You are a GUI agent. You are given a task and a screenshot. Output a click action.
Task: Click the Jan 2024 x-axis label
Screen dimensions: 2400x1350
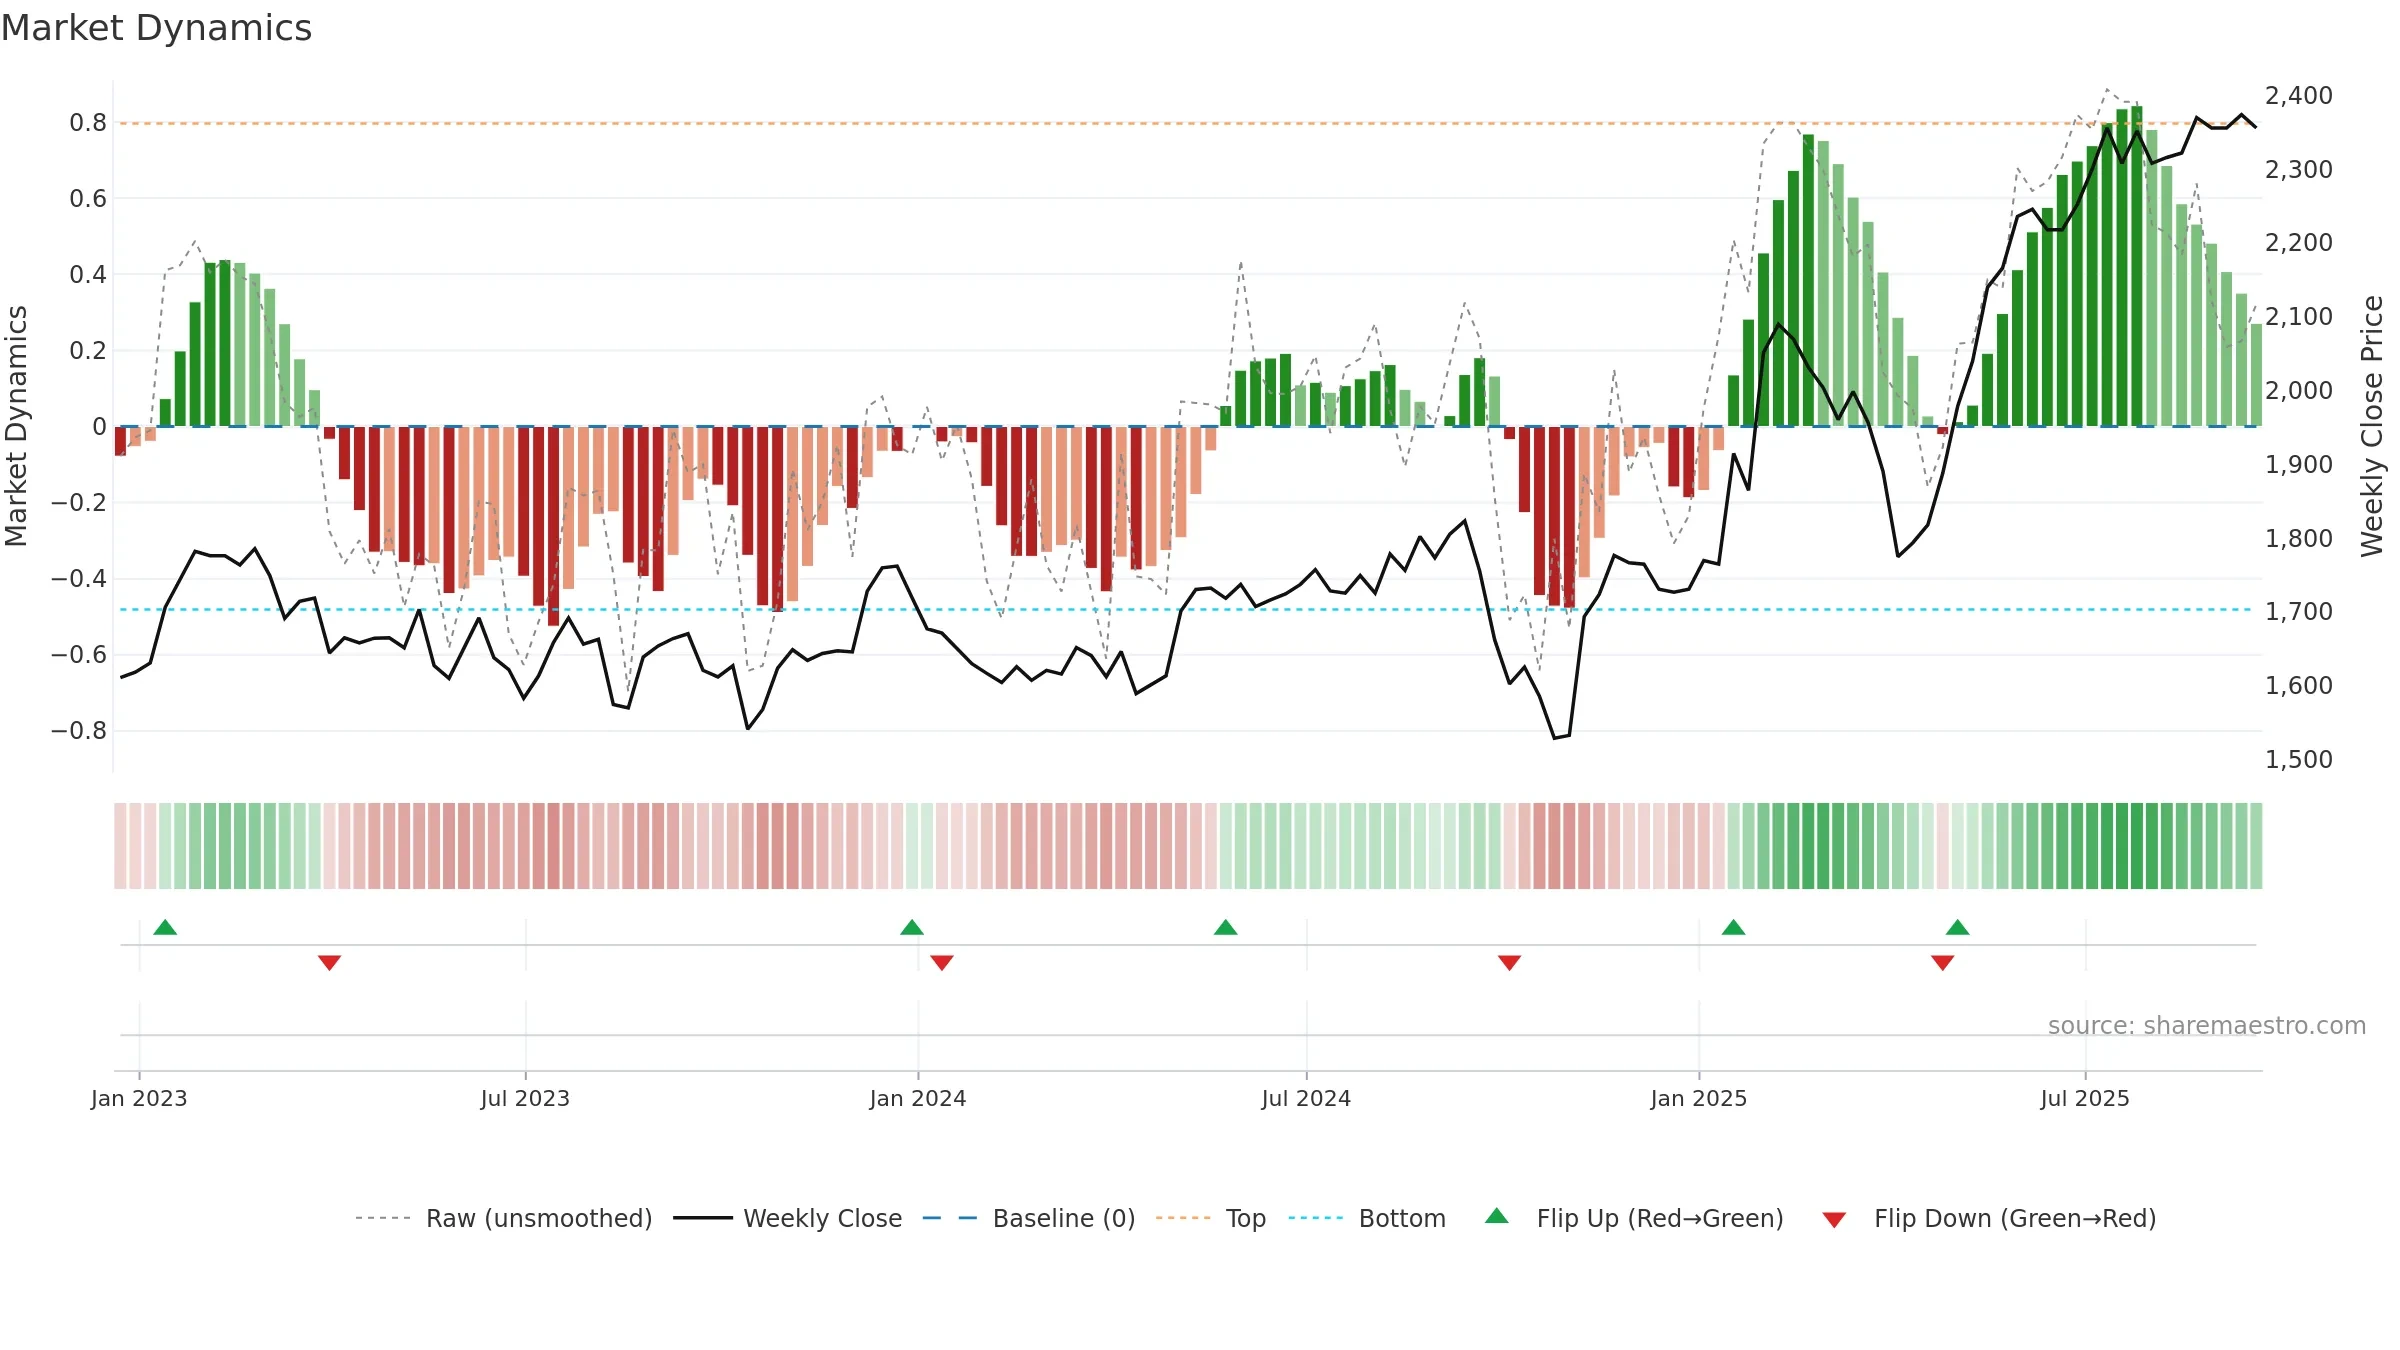[x=918, y=1098]
